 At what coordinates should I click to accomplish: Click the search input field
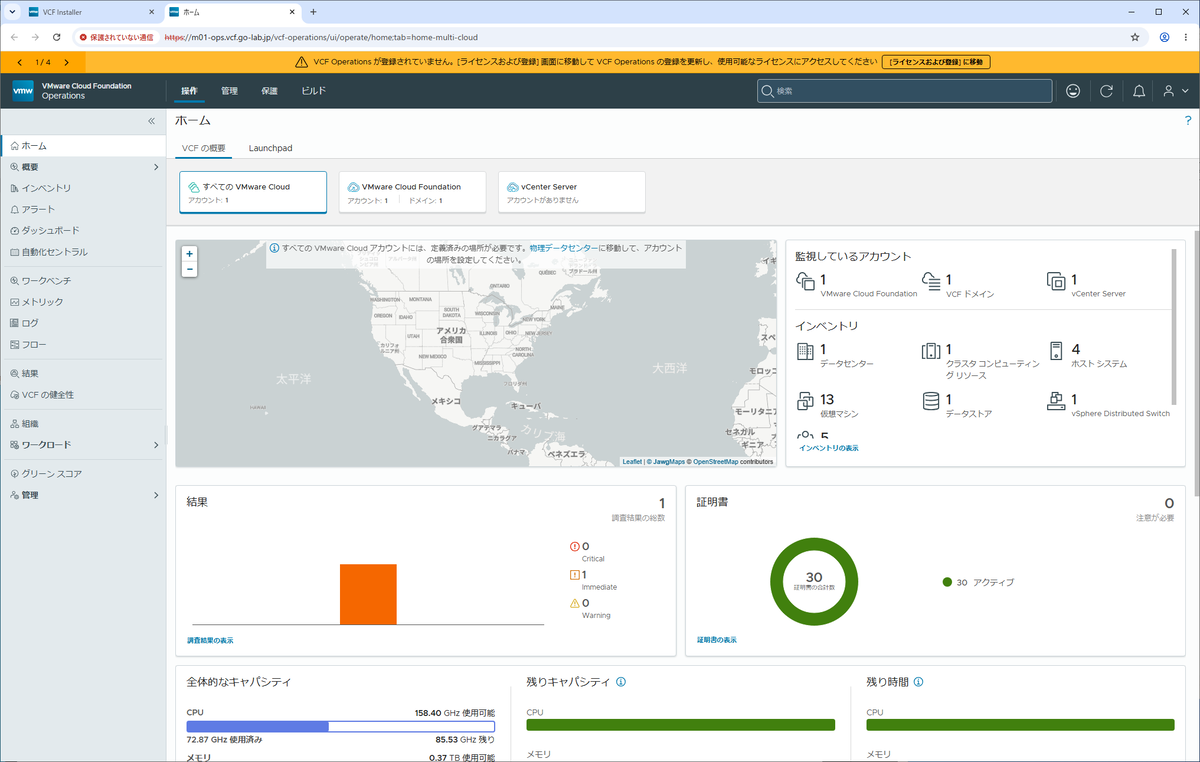pyautogui.click(x=904, y=91)
